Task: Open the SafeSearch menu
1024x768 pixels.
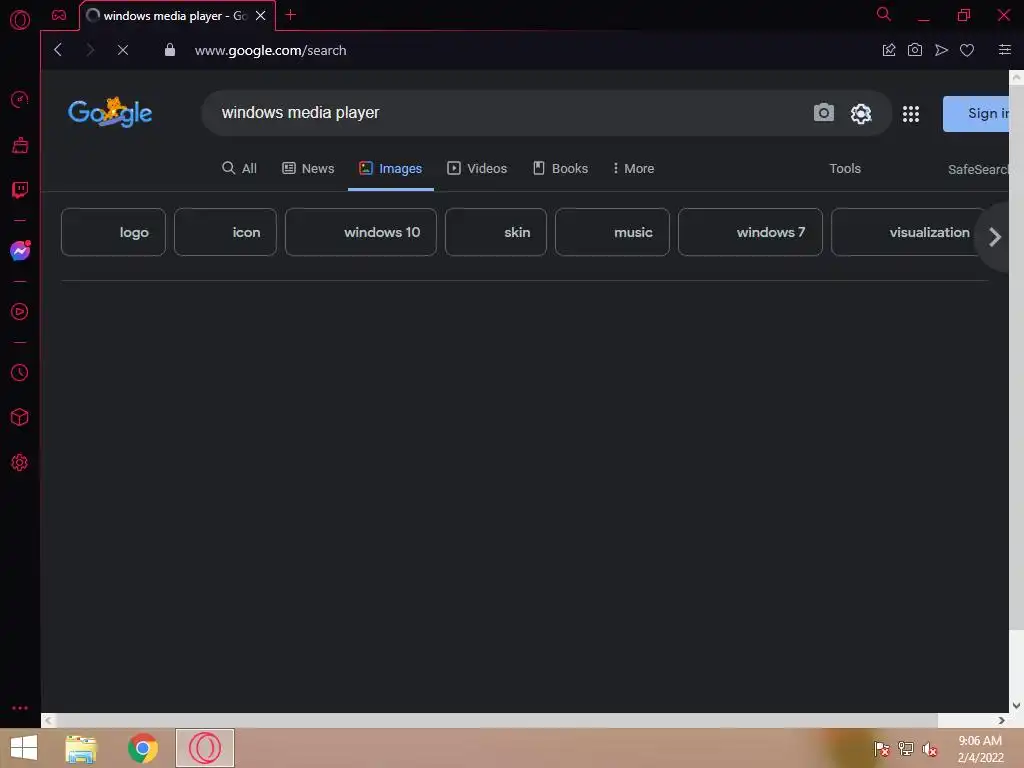Action: [x=978, y=169]
